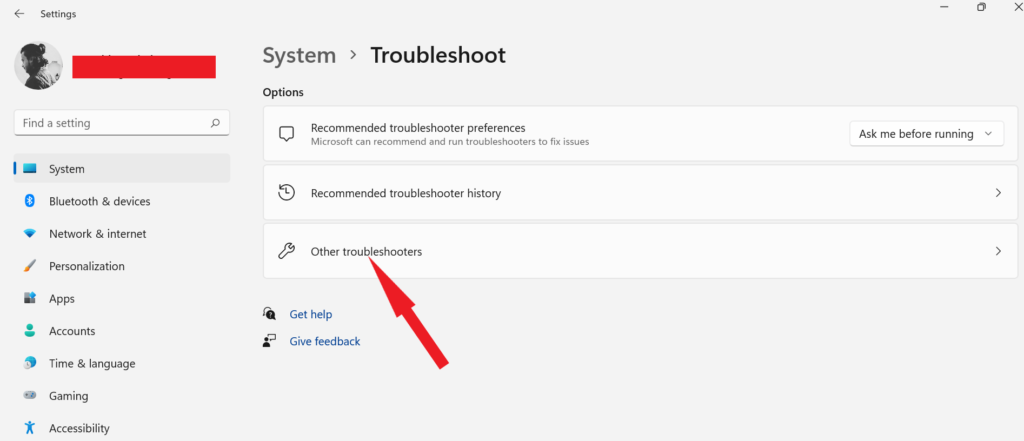Open Personalization settings

click(121, 266)
